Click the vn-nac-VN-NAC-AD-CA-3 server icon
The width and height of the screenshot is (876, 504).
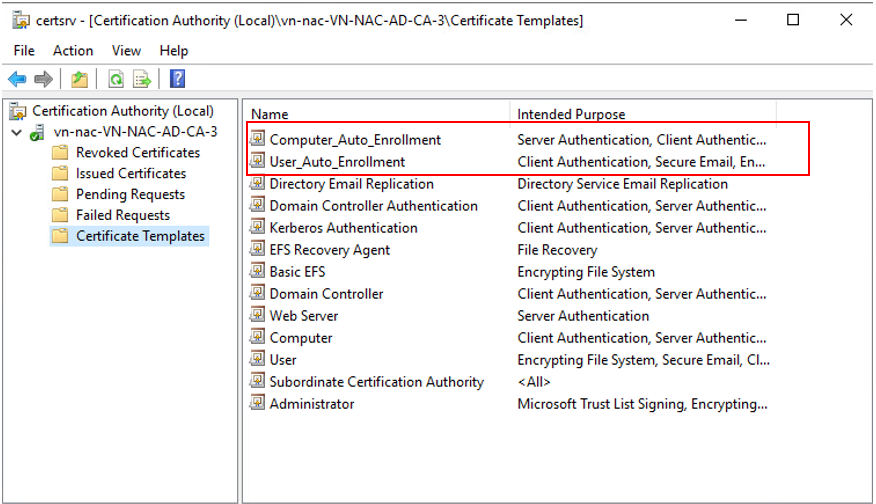pos(38,132)
